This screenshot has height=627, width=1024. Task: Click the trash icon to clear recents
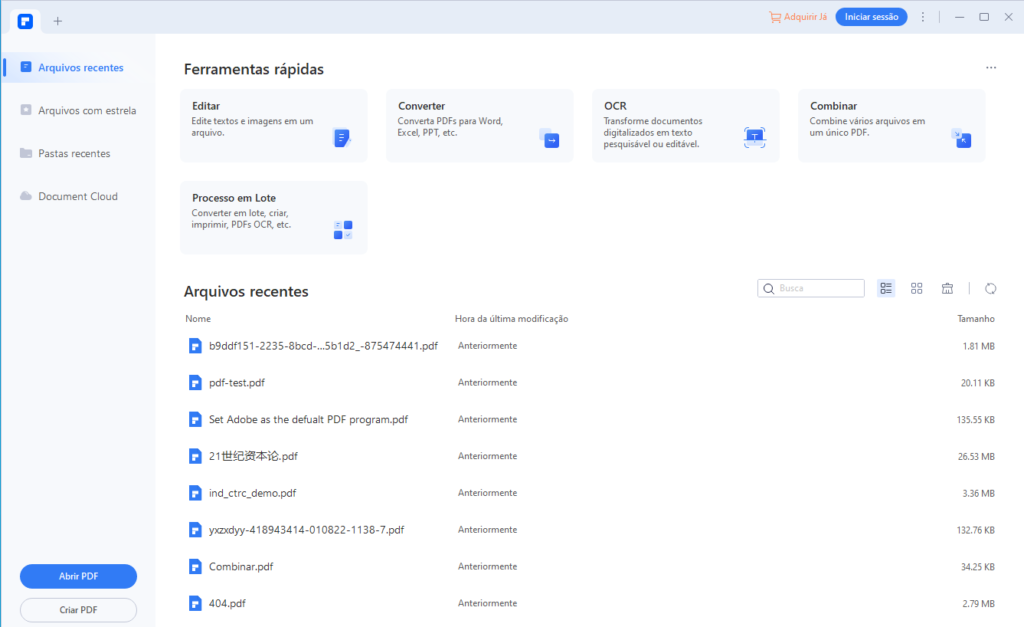click(947, 288)
